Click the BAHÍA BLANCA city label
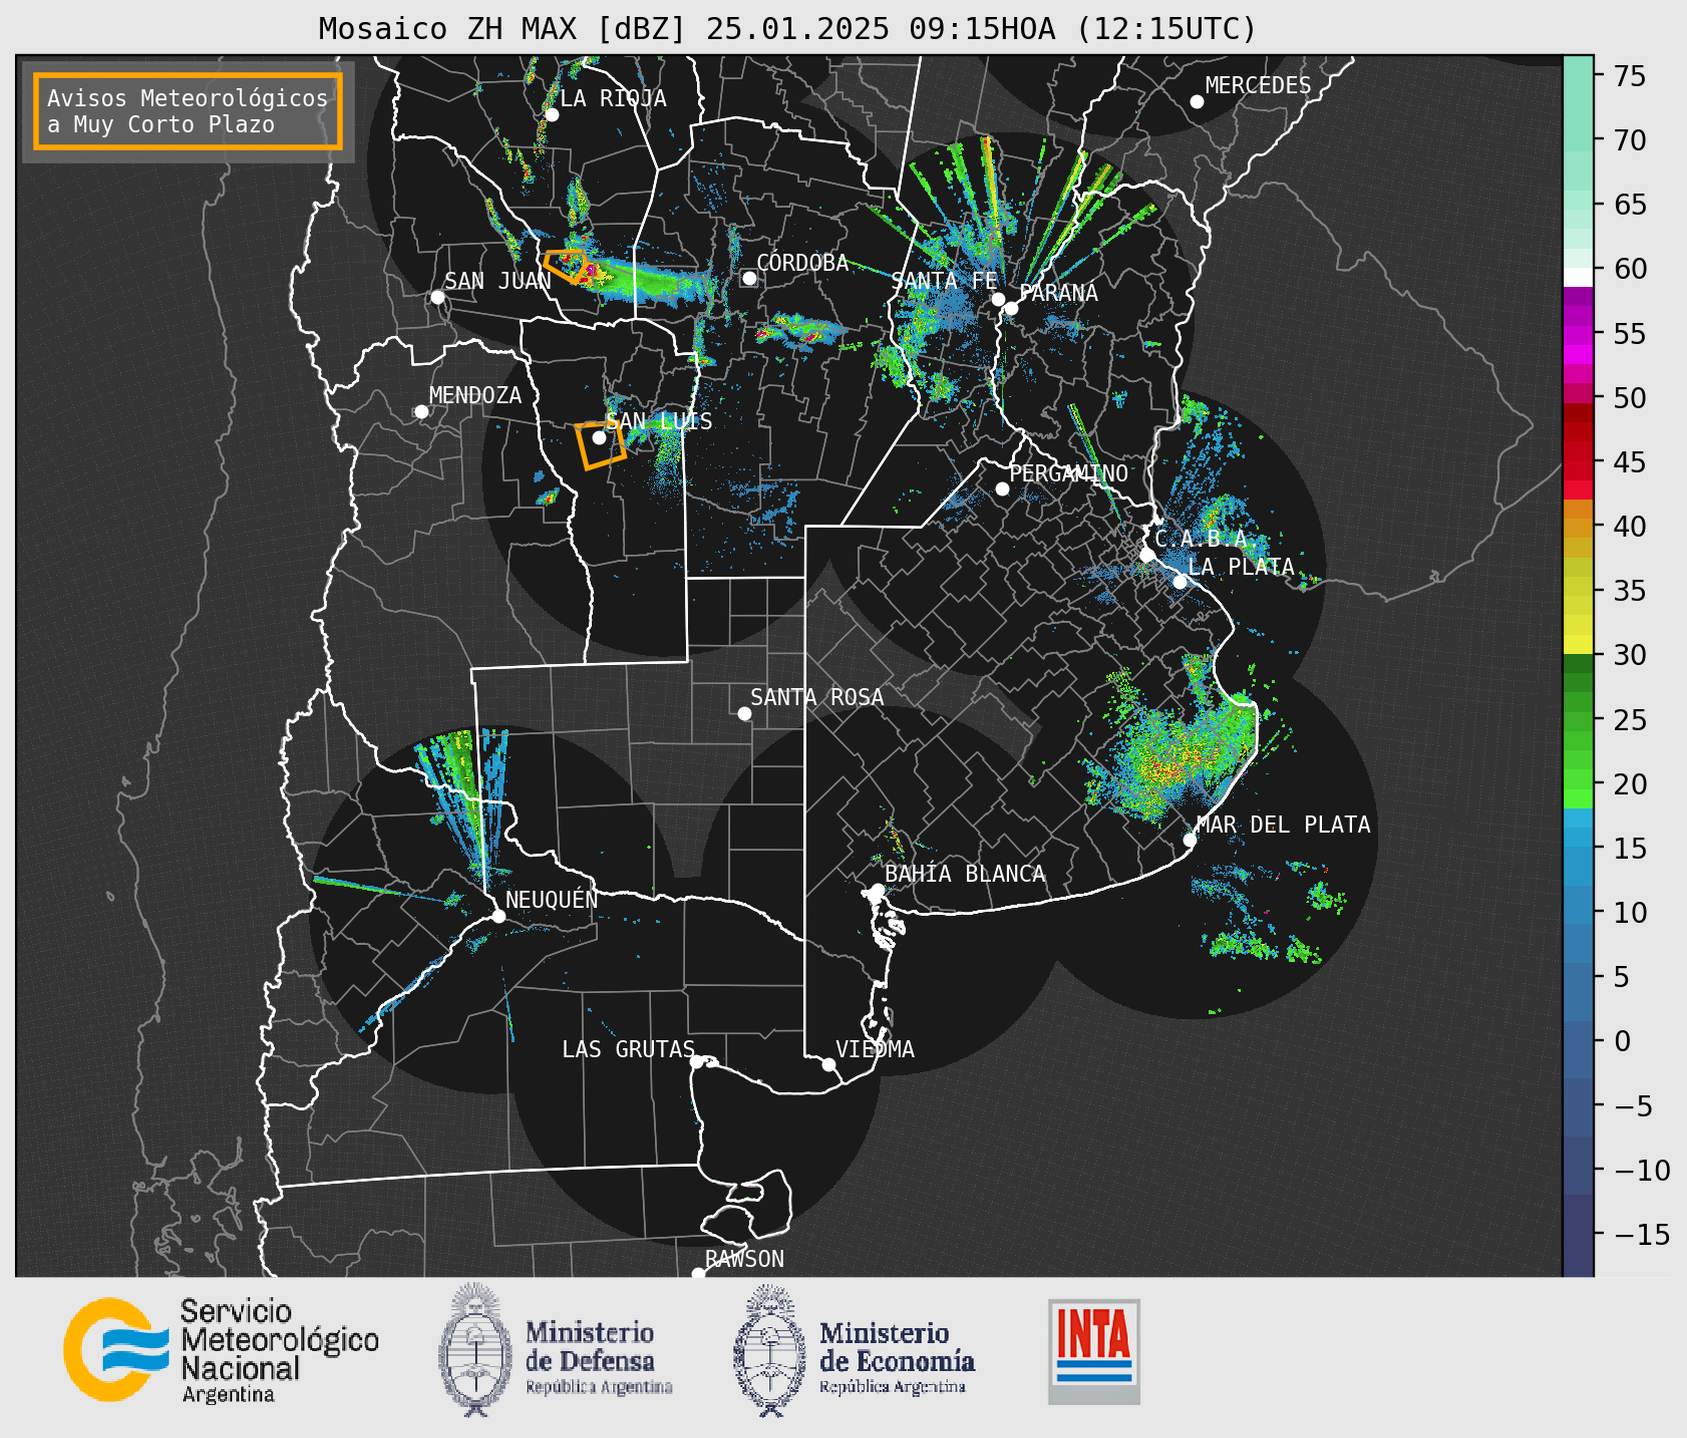This screenshot has height=1438, width=1687. coord(965,874)
